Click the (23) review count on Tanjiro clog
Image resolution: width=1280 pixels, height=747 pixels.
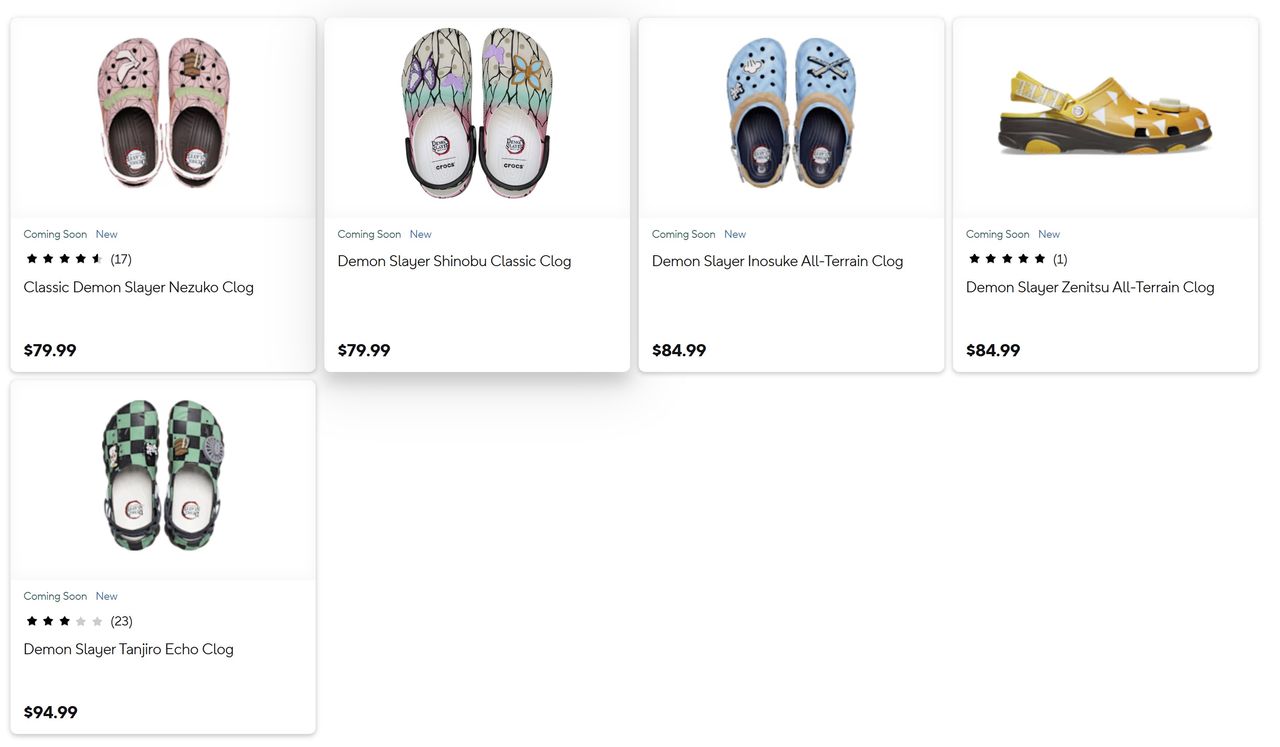click(x=121, y=621)
